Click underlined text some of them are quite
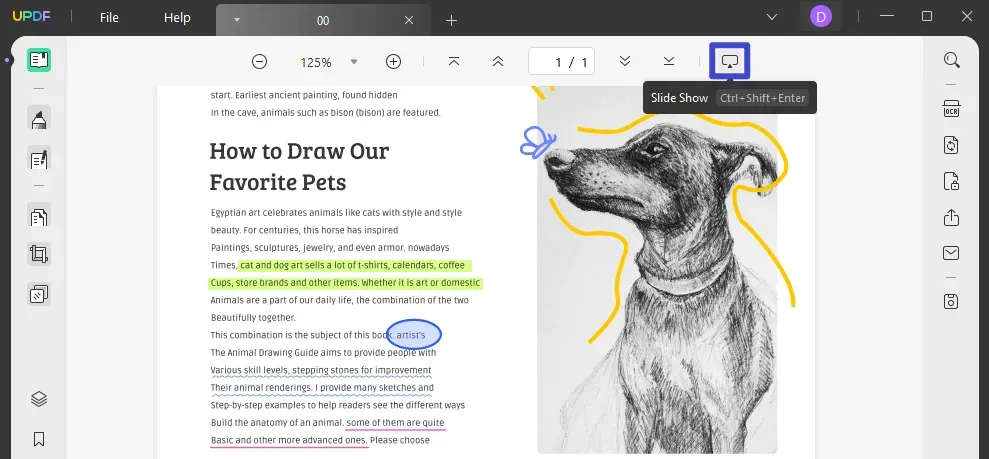The image size is (989, 459). tap(395, 422)
